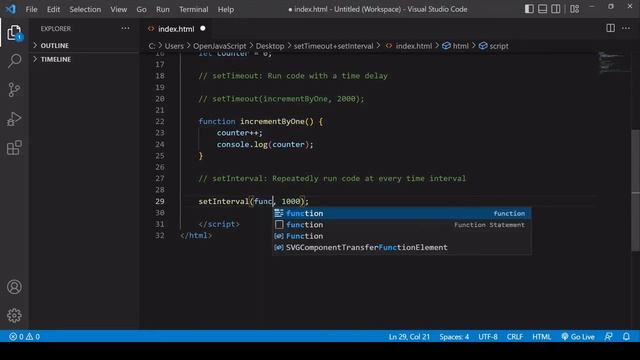Toggle primary side bar layout icon

click(x=529, y=9)
